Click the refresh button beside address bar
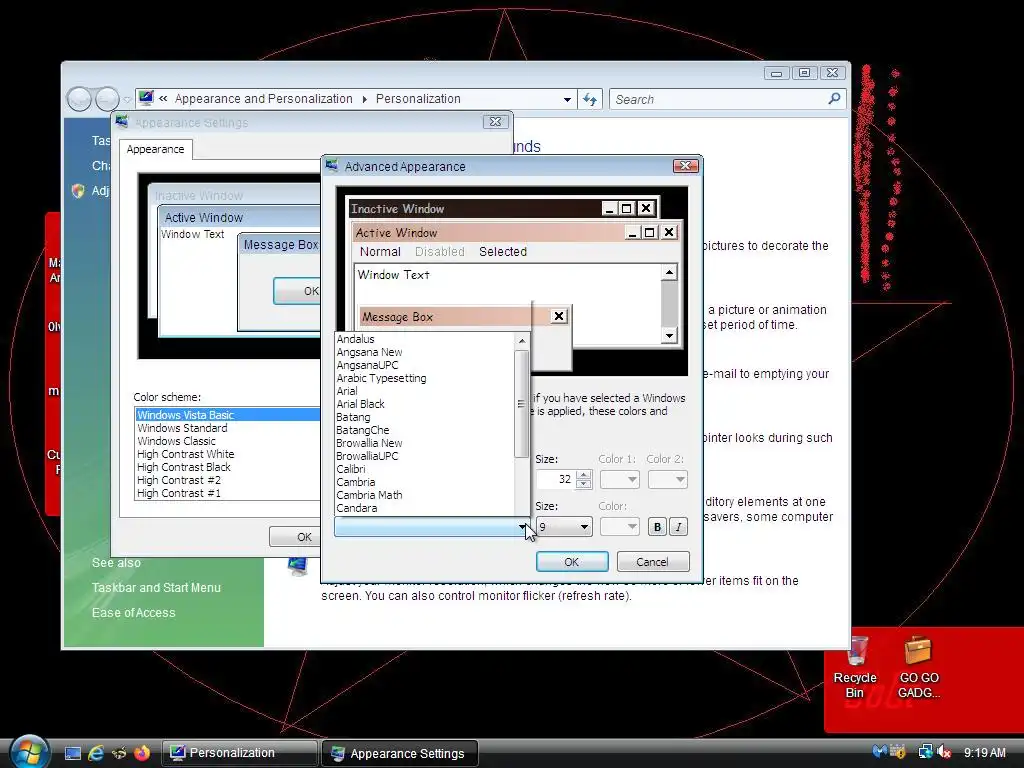The width and height of the screenshot is (1024, 768). point(590,99)
